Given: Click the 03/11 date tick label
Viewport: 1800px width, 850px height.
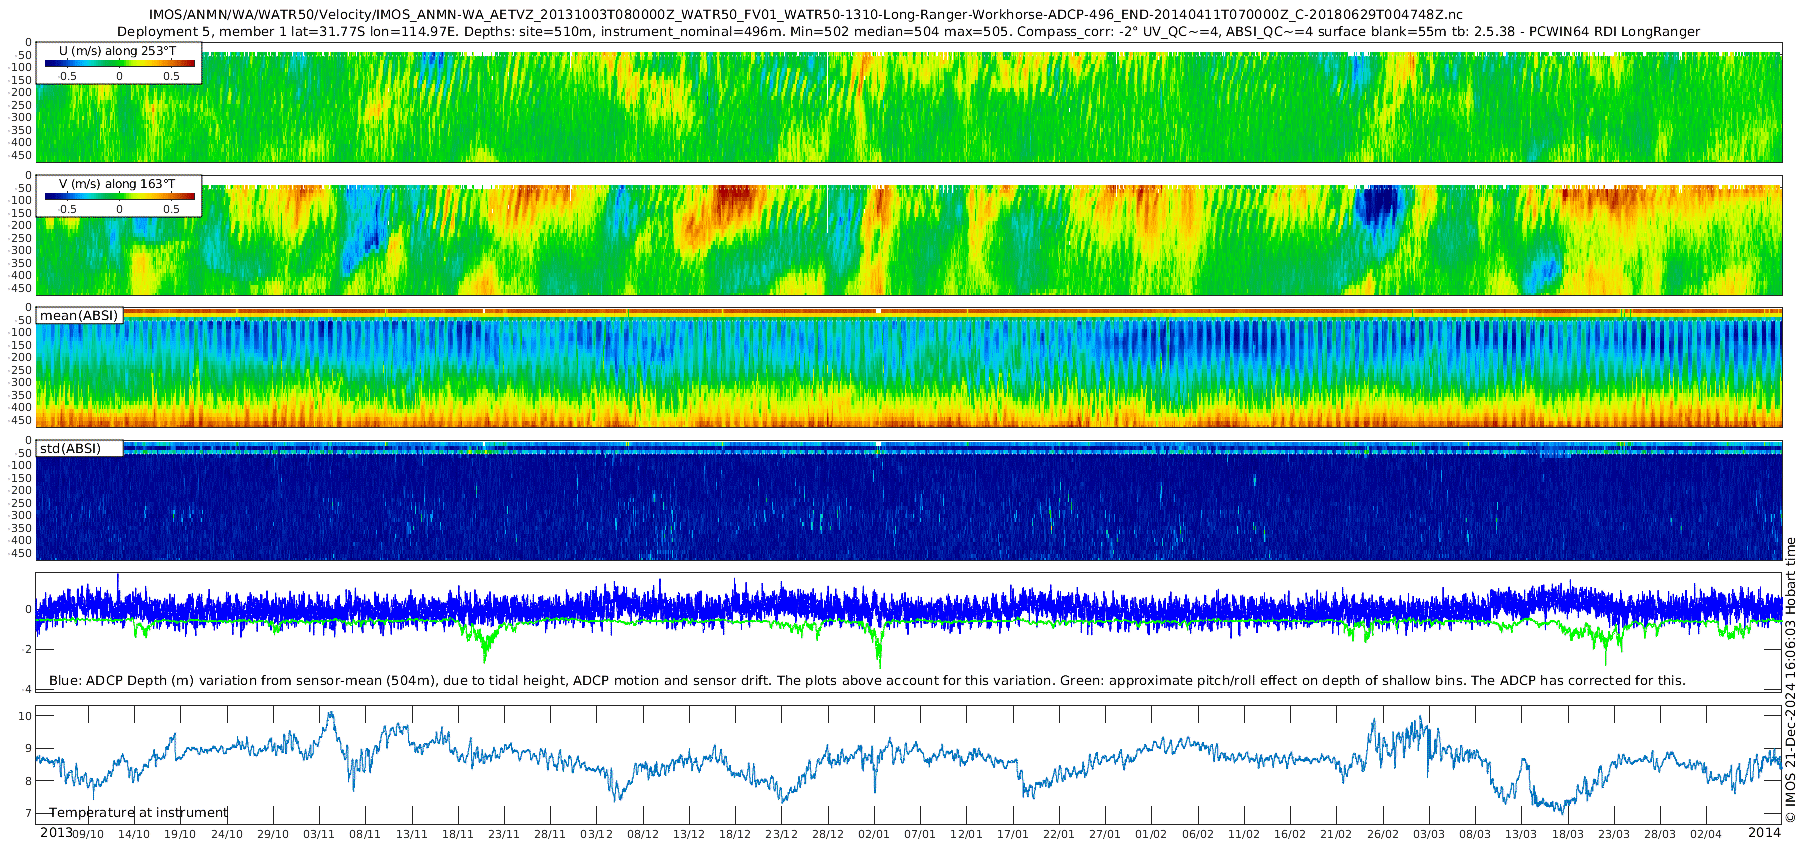Looking at the screenshot, I should coord(319,834).
